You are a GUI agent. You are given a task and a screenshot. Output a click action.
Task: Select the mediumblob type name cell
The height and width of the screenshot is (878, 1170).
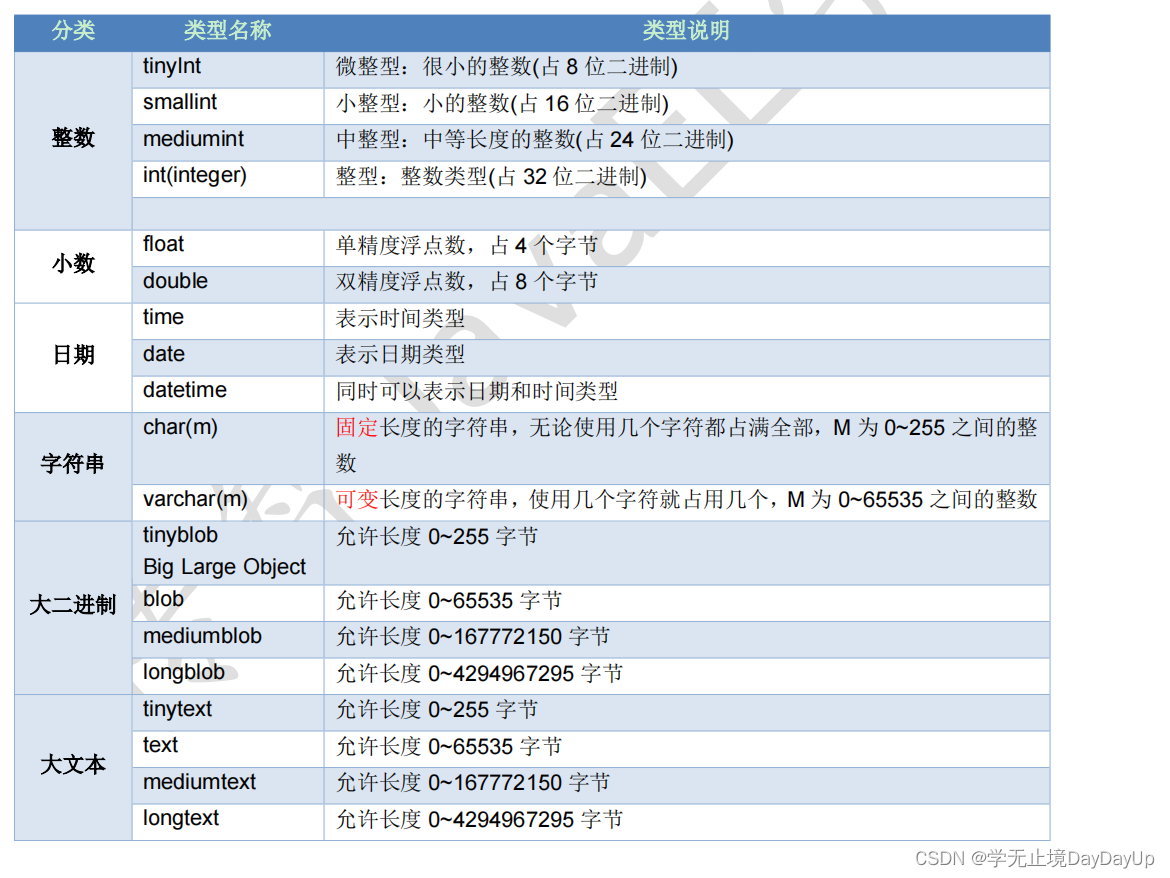228,639
